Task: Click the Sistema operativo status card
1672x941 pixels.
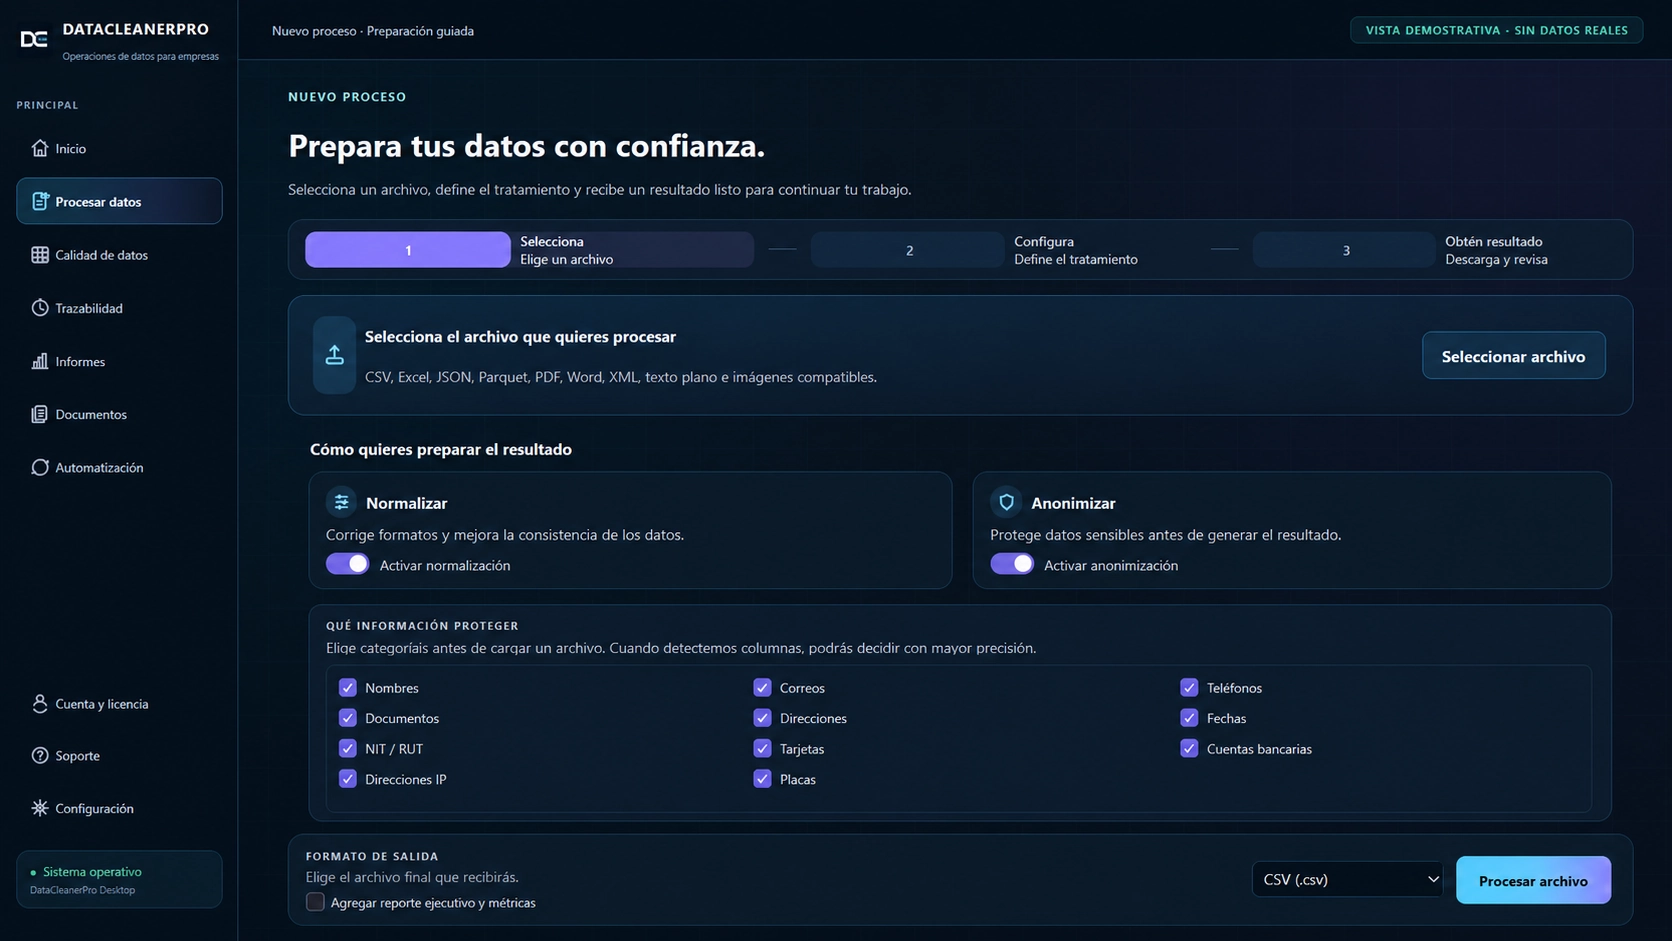Action: pyautogui.click(x=119, y=880)
